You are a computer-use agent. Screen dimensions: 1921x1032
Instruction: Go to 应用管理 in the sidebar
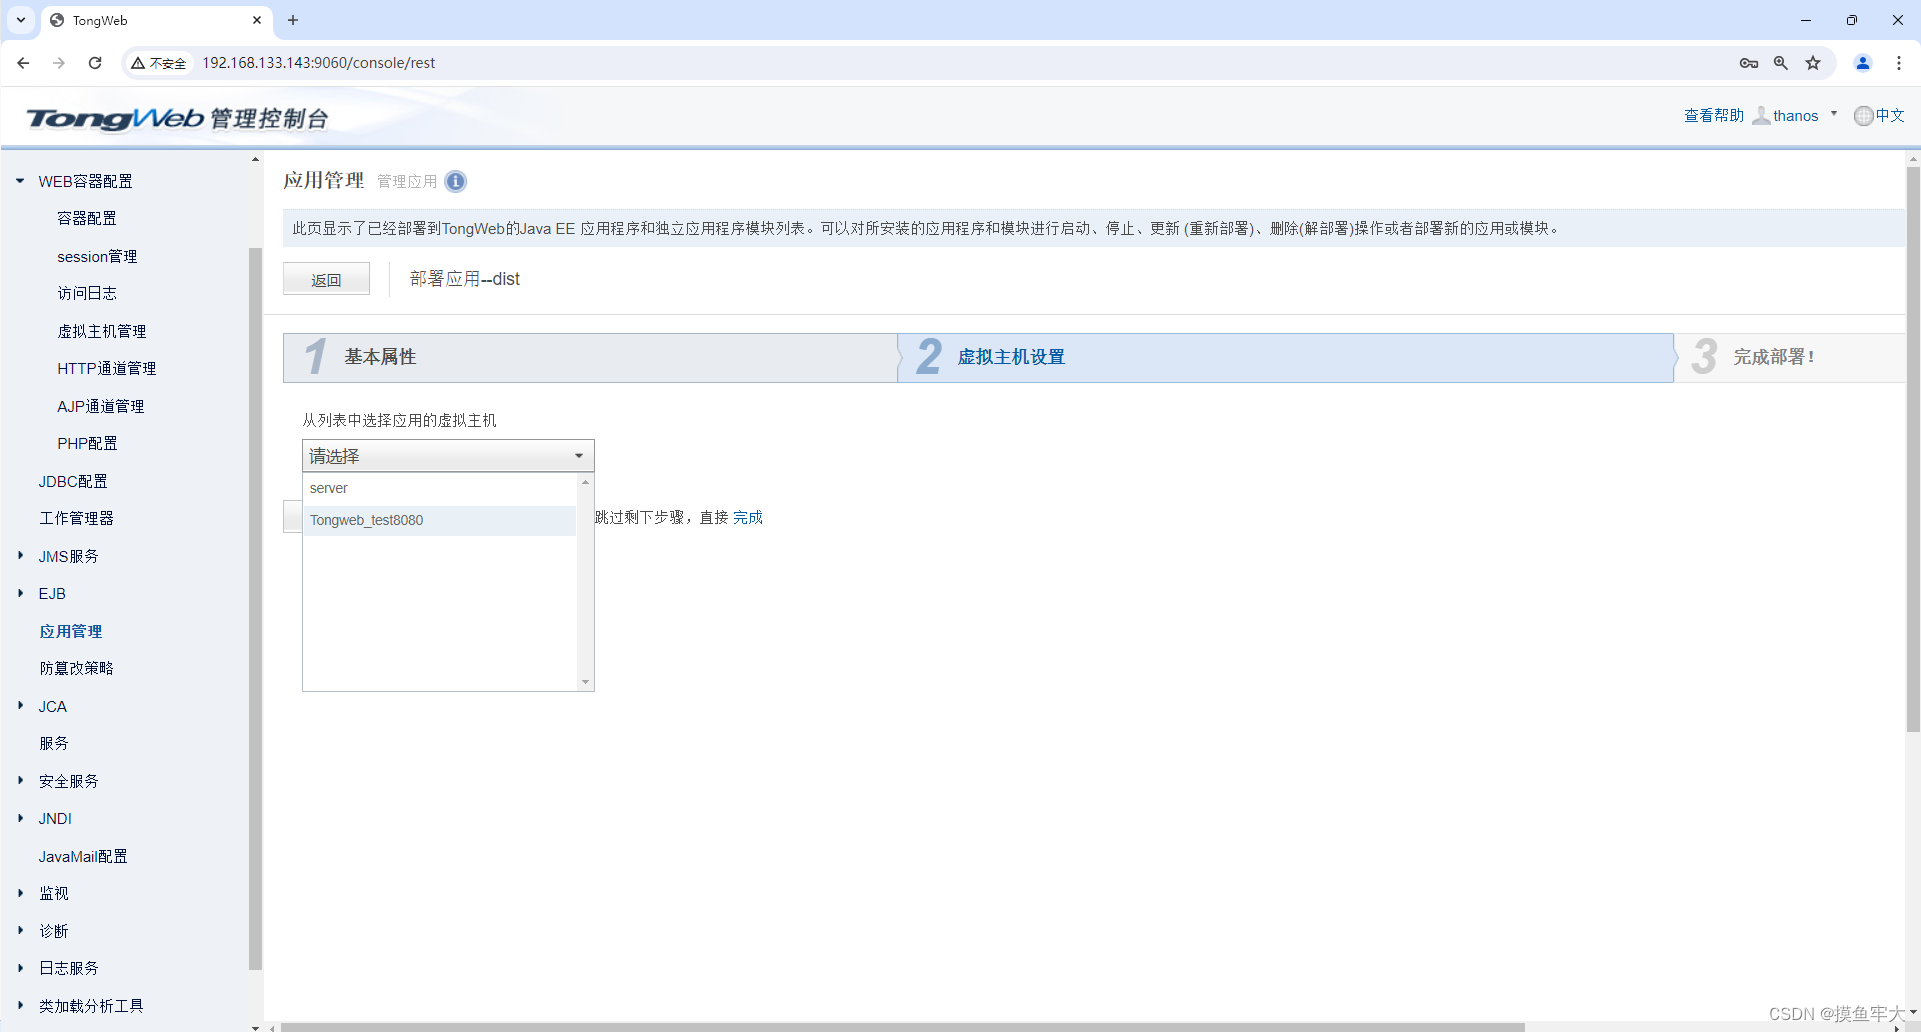71,631
